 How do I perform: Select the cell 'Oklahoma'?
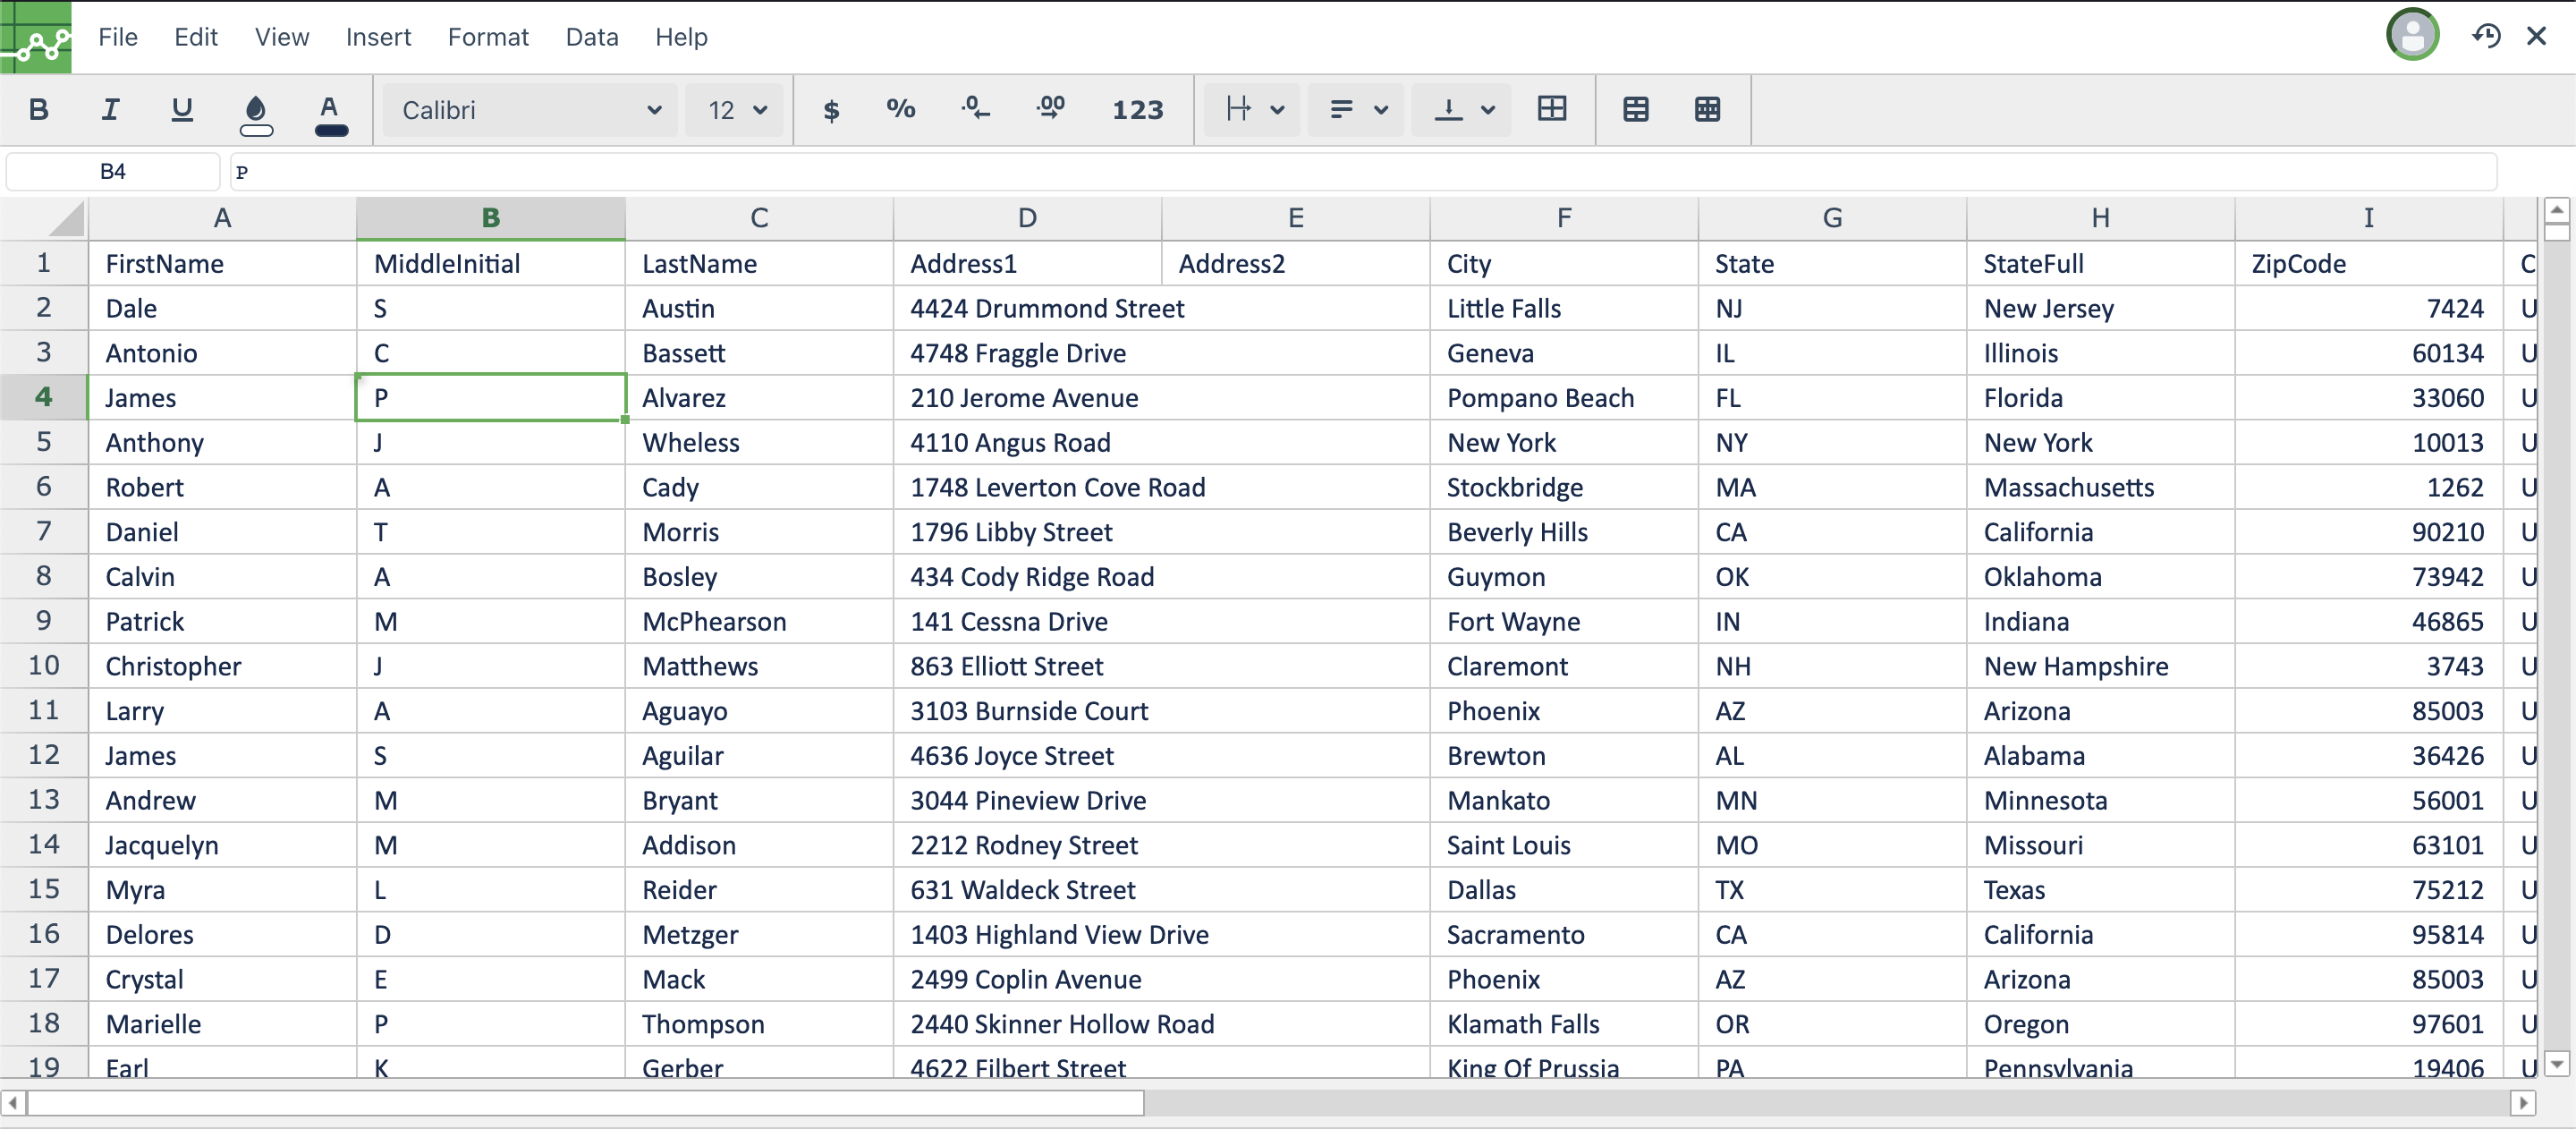(2100, 576)
